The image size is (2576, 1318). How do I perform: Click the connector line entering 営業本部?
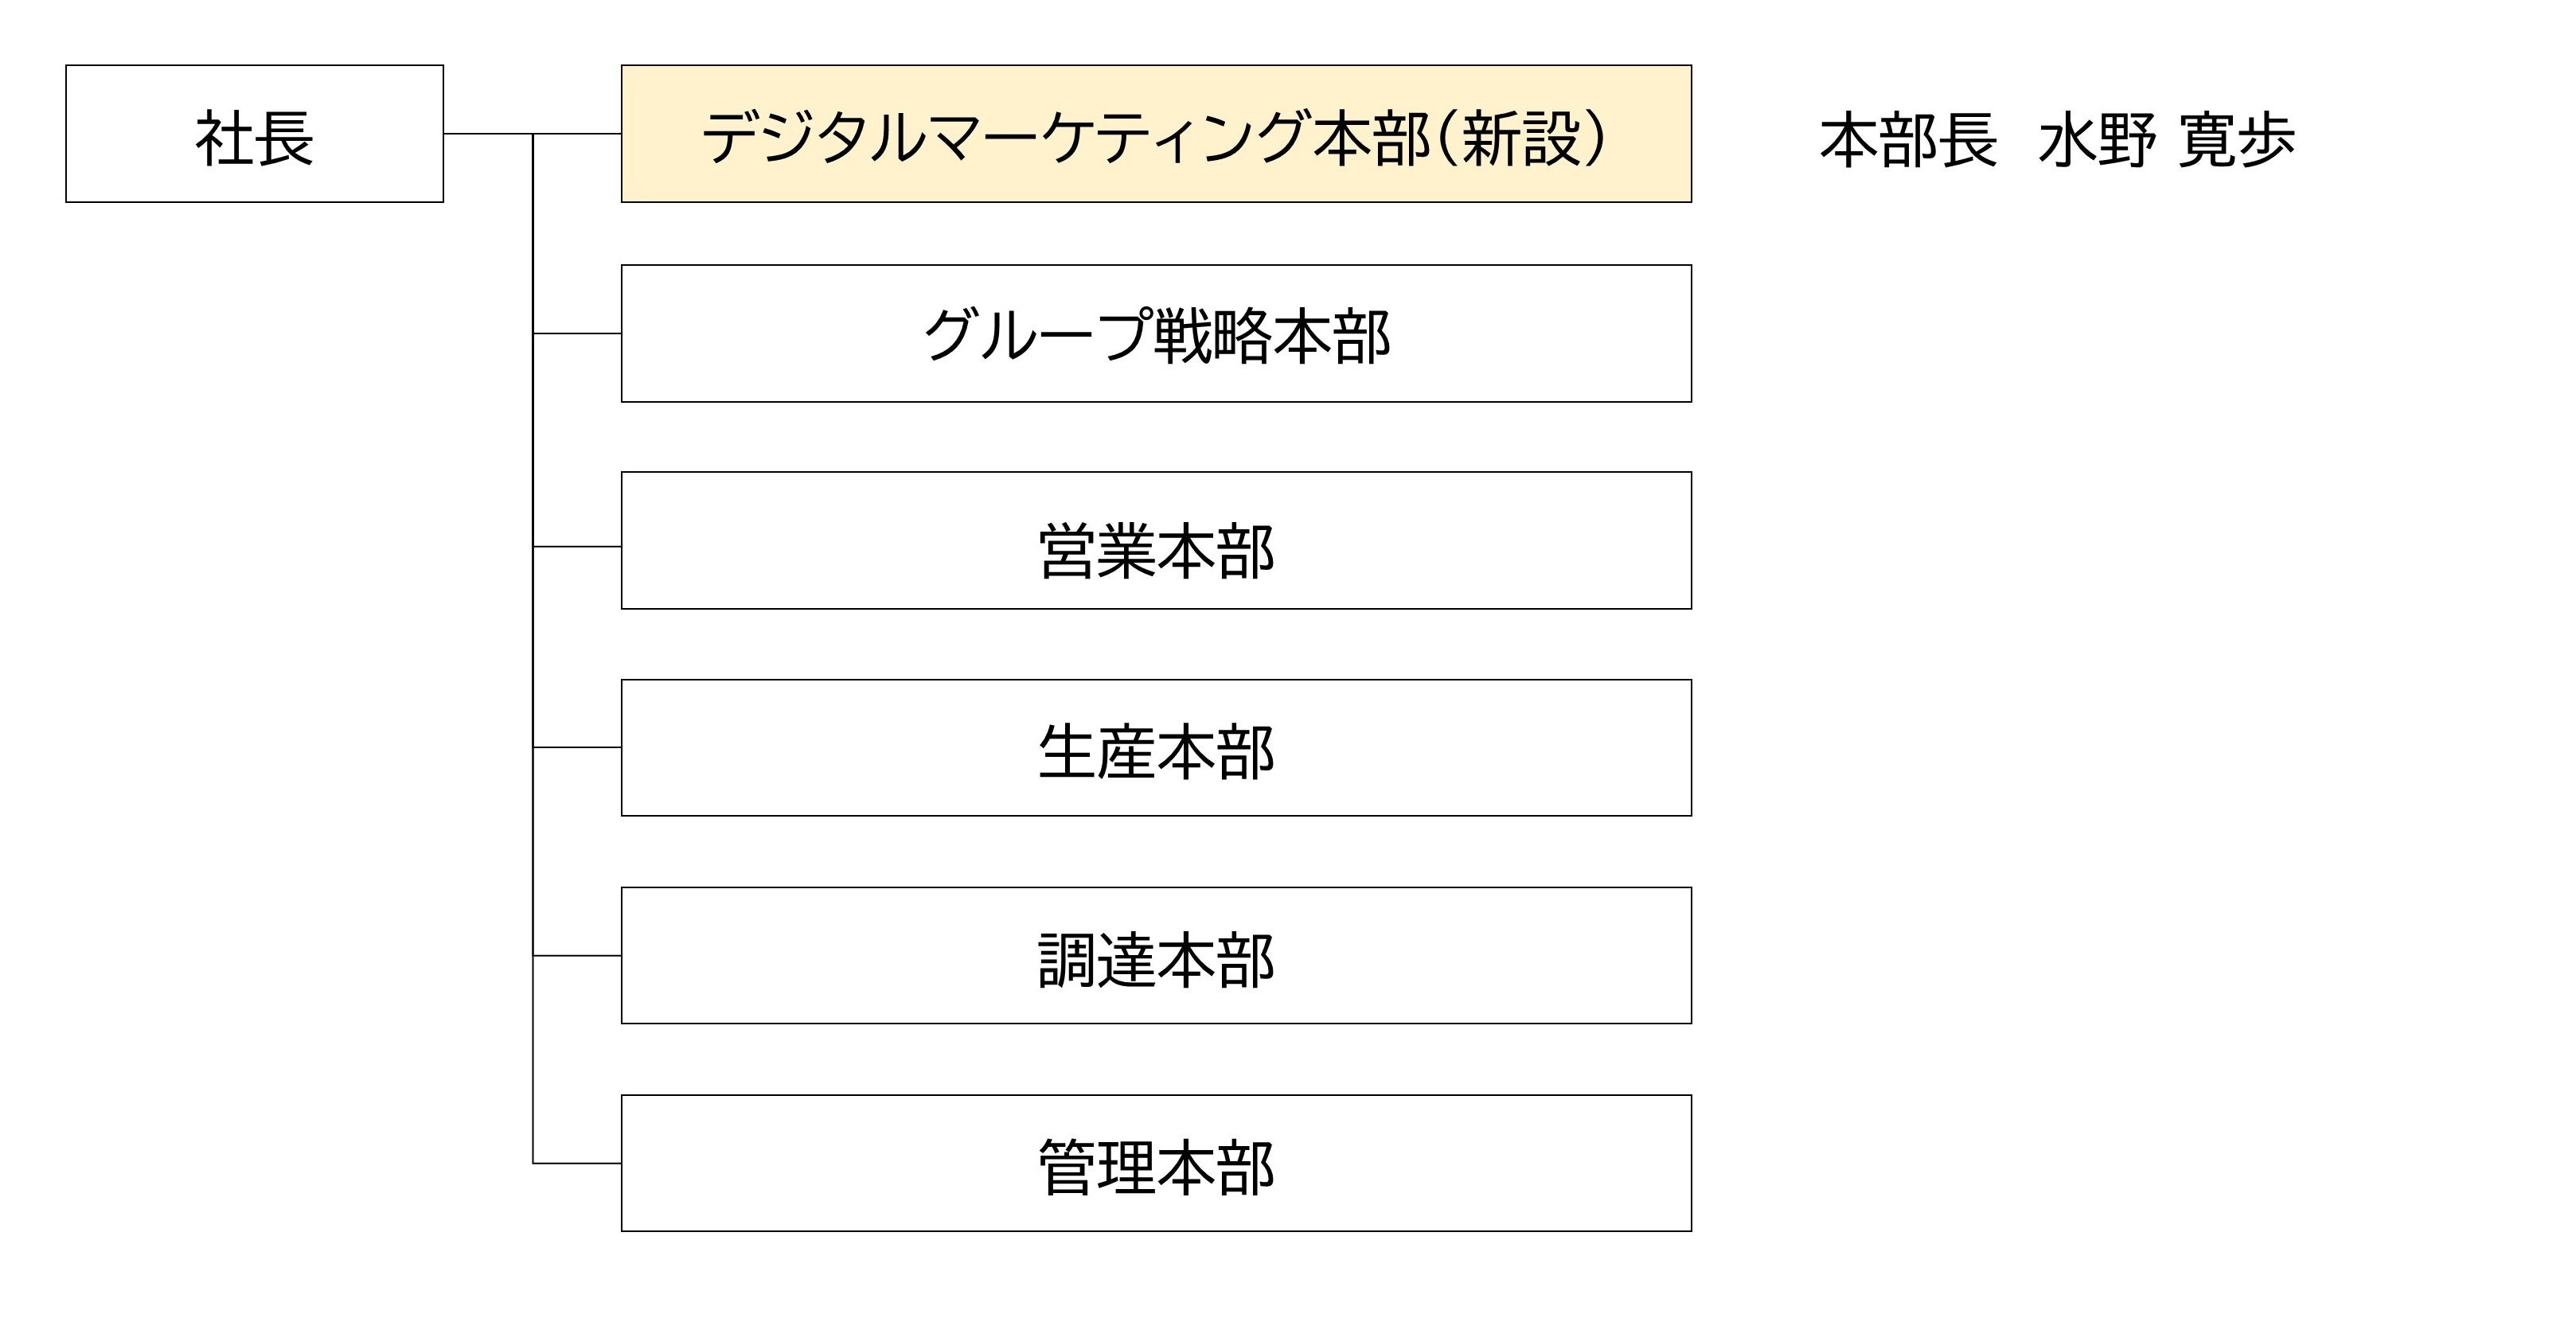[577, 547]
